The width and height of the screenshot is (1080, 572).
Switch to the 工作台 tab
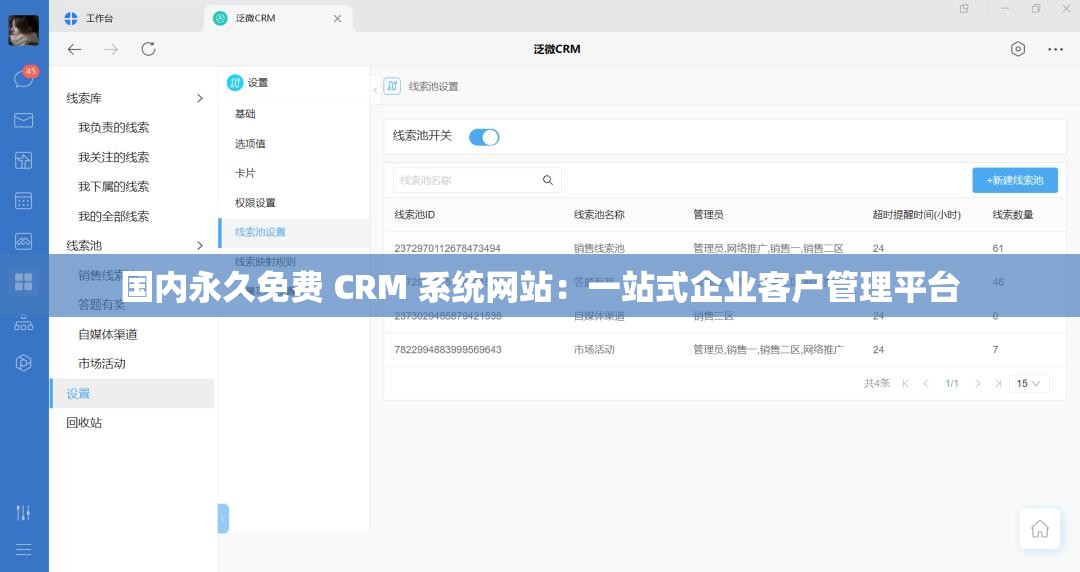(x=90, y=19)
